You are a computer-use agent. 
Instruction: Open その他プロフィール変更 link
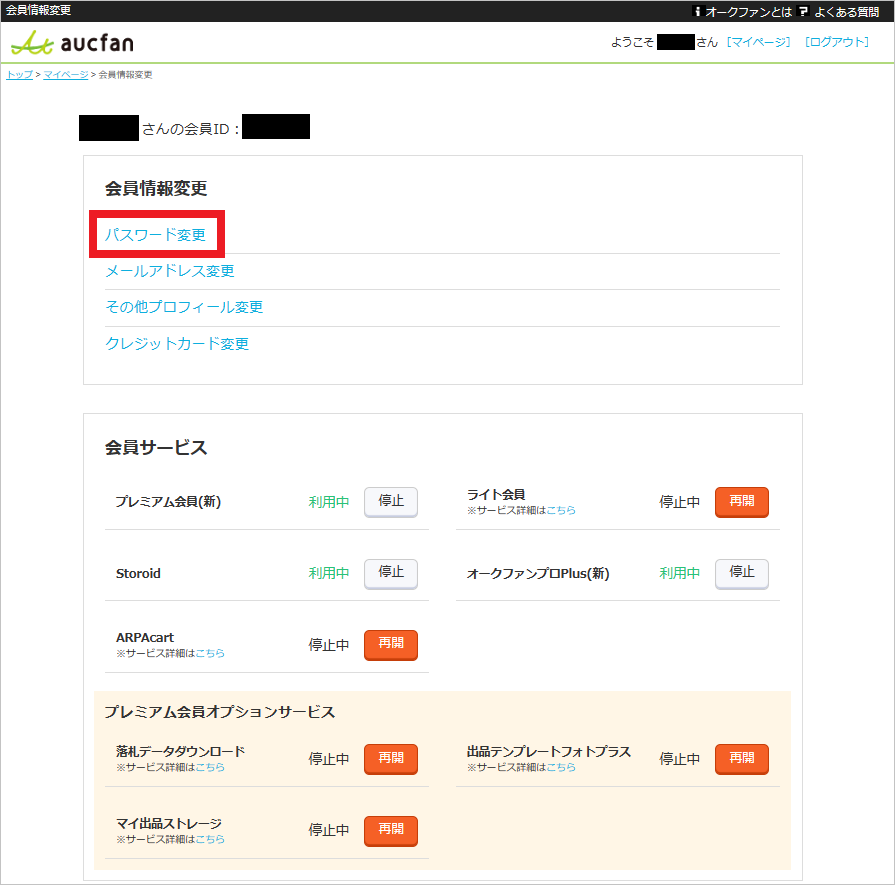click(x=184, y=307)
